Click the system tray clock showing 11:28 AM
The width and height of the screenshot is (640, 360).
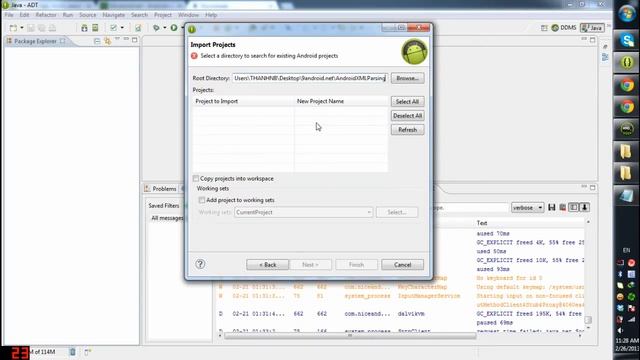click(x=627, y=340)
